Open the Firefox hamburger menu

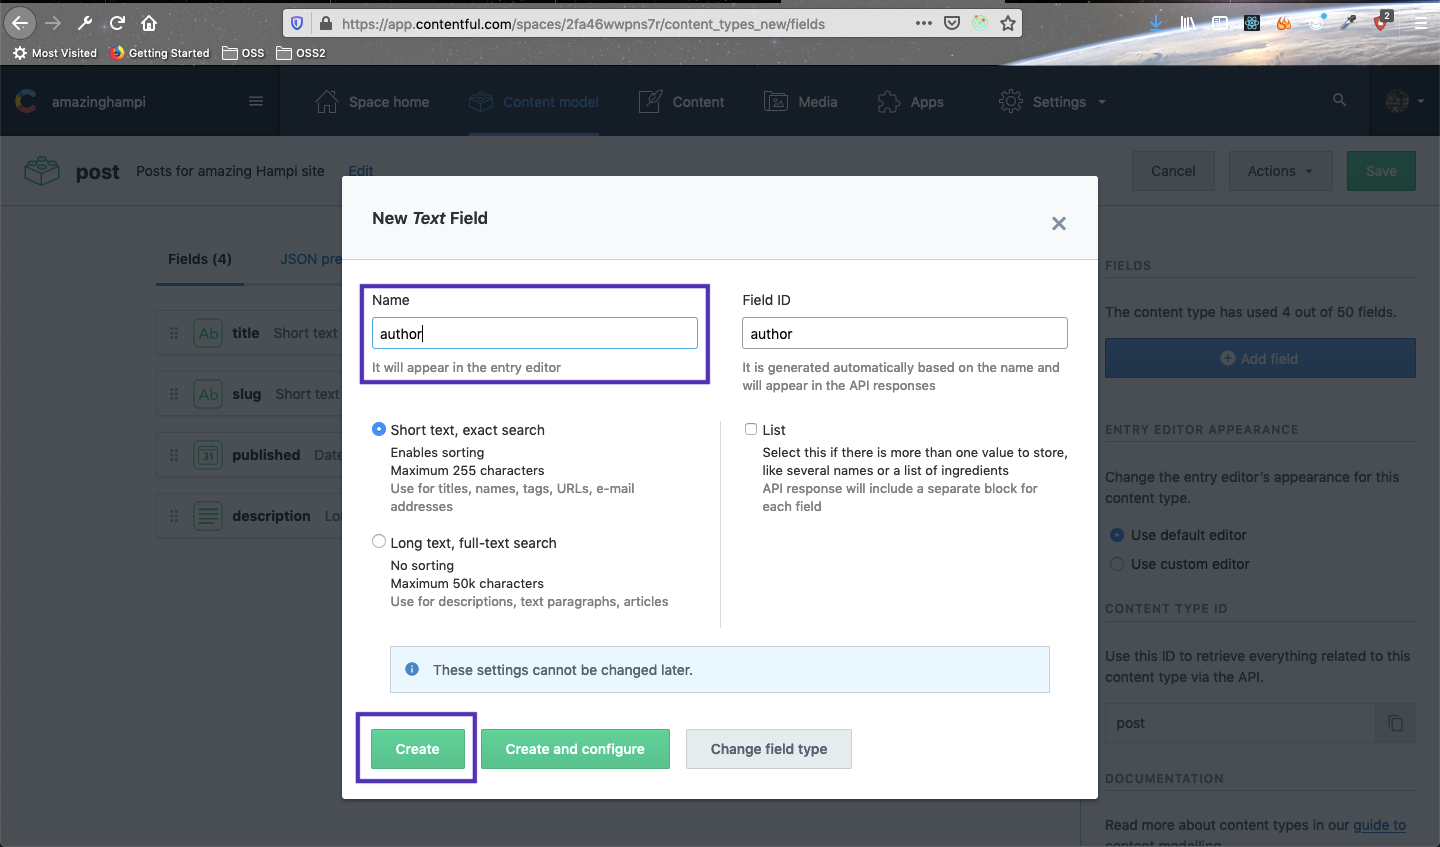pyautogui.click(x=1420, y=23)
